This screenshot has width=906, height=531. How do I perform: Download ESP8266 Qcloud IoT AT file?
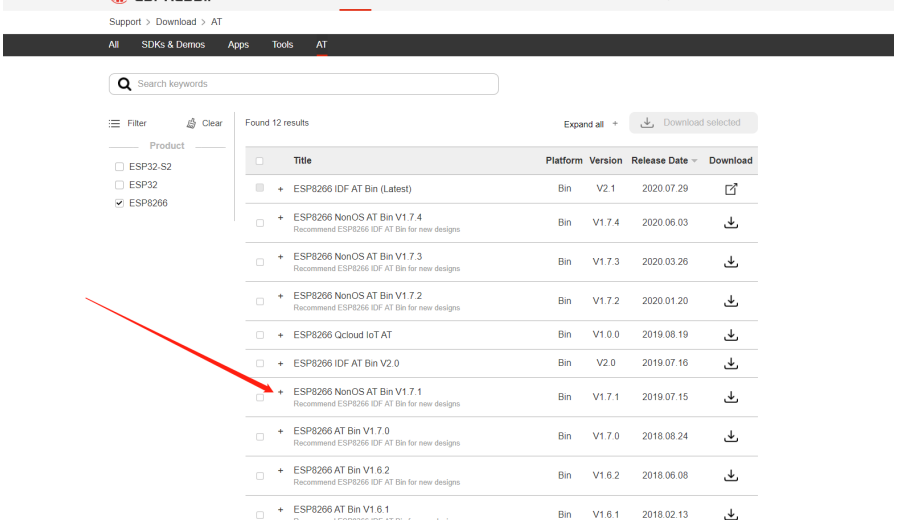pos(731,335)
